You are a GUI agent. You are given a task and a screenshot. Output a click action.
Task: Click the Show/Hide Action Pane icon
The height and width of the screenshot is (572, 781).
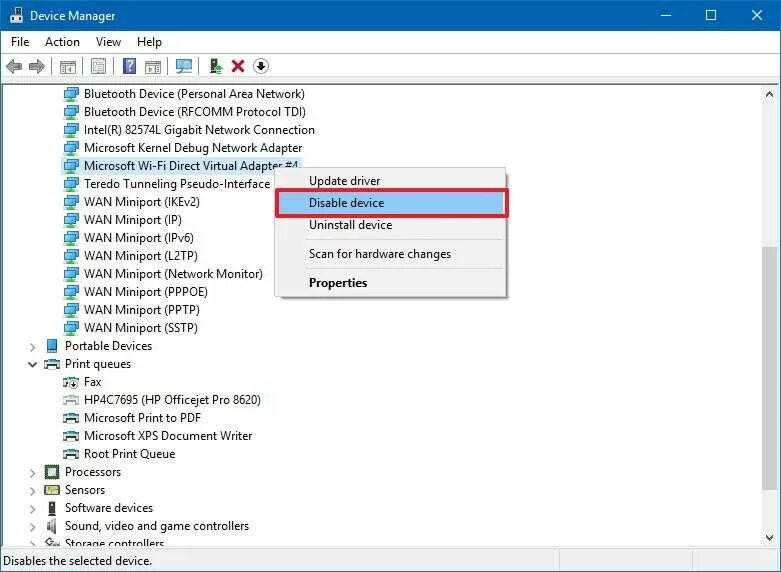(x=153, y=66)
